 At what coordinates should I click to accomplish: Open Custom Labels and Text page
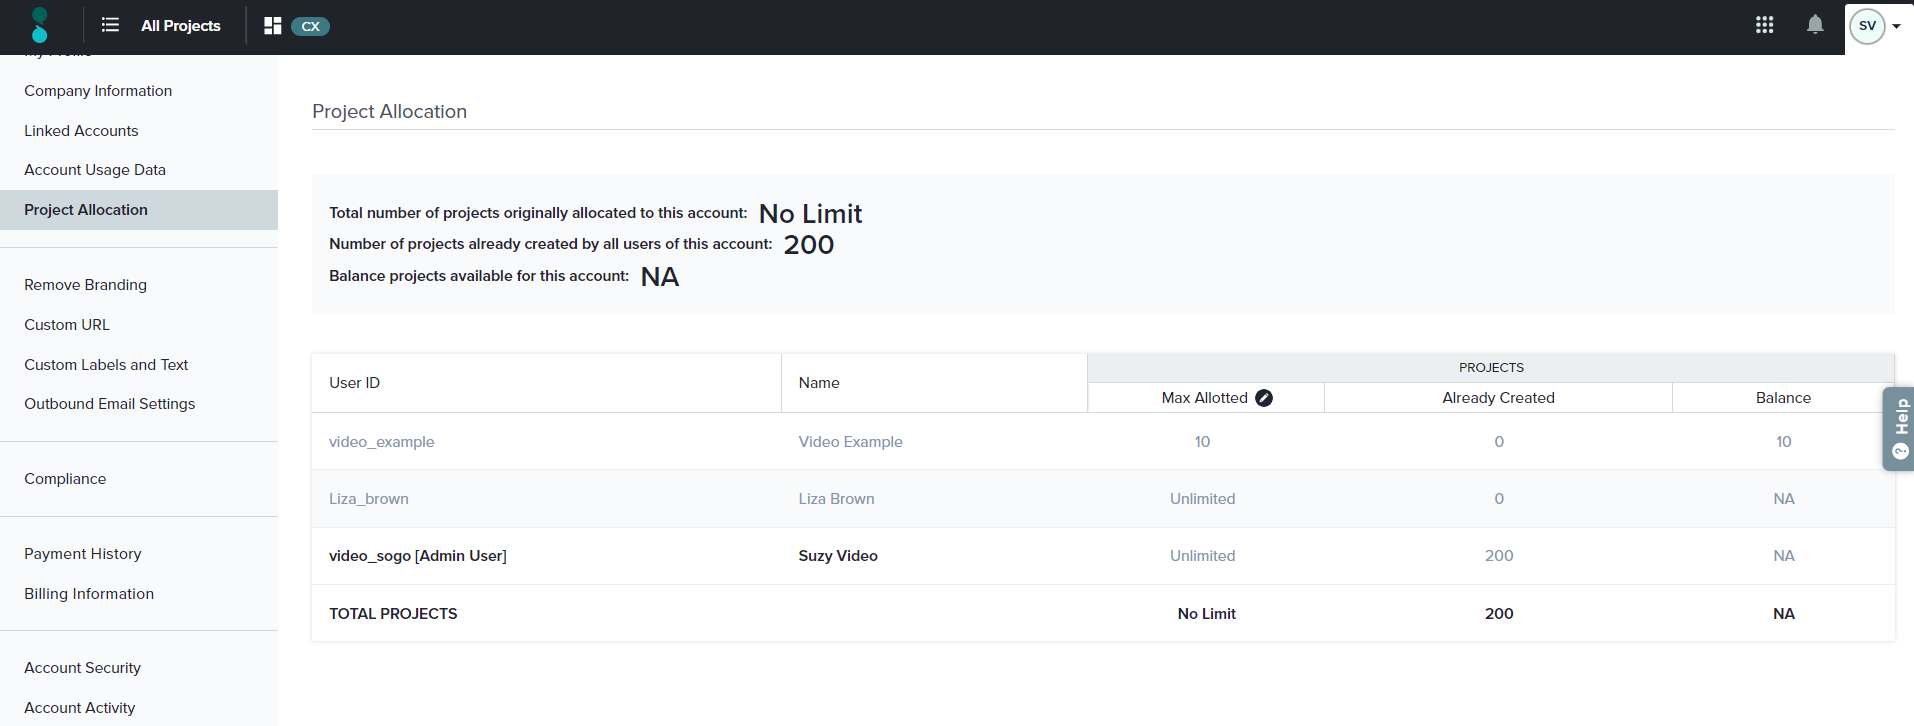[106, 365]
